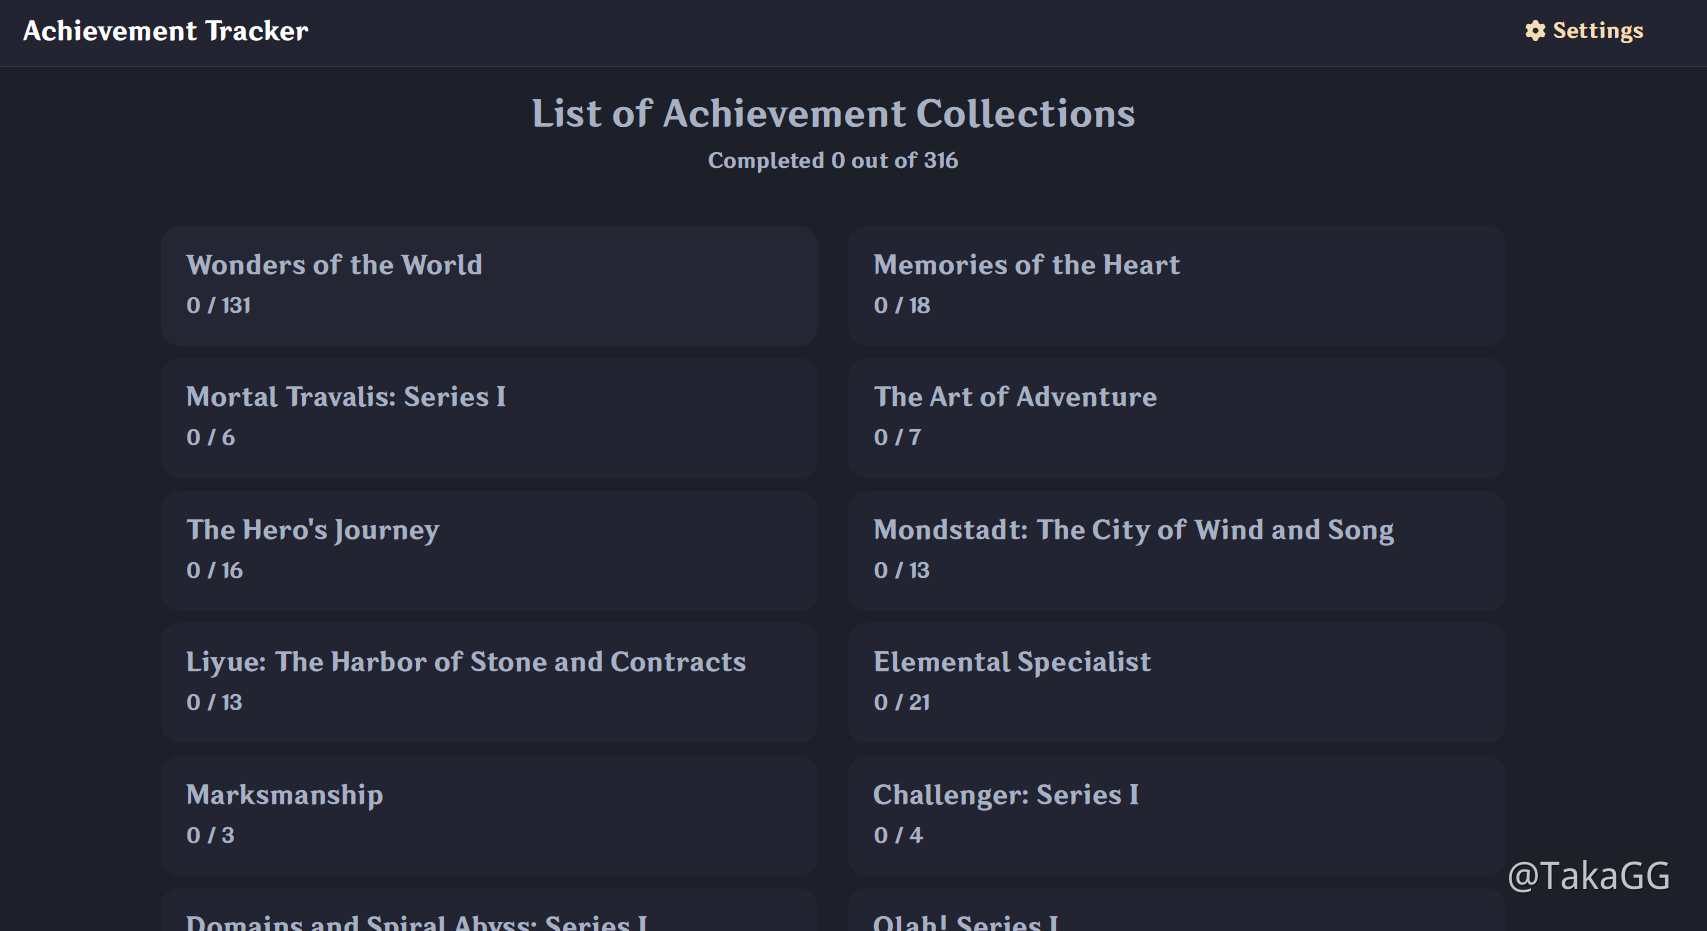1707x931 pixels.
Task: Open the Elemental Specialist collection
Action: pyautogui.click(x=1176, y=683)
